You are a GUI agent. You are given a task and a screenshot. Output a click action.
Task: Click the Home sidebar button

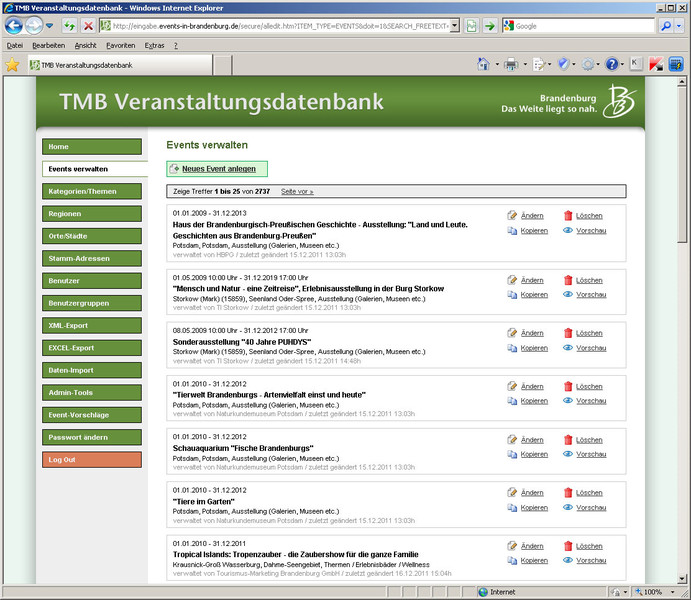[x=92, y=147]
